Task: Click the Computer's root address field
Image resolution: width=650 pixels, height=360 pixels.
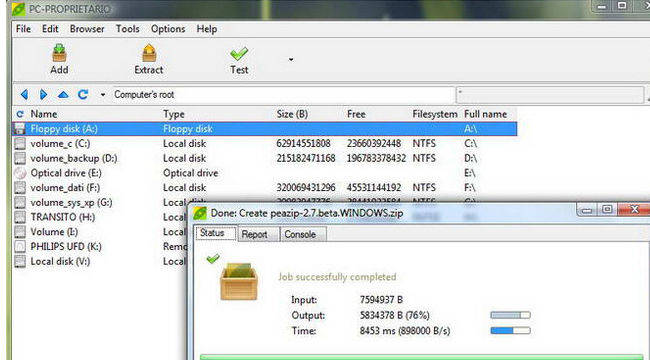Action: click(x=284, y=95)
